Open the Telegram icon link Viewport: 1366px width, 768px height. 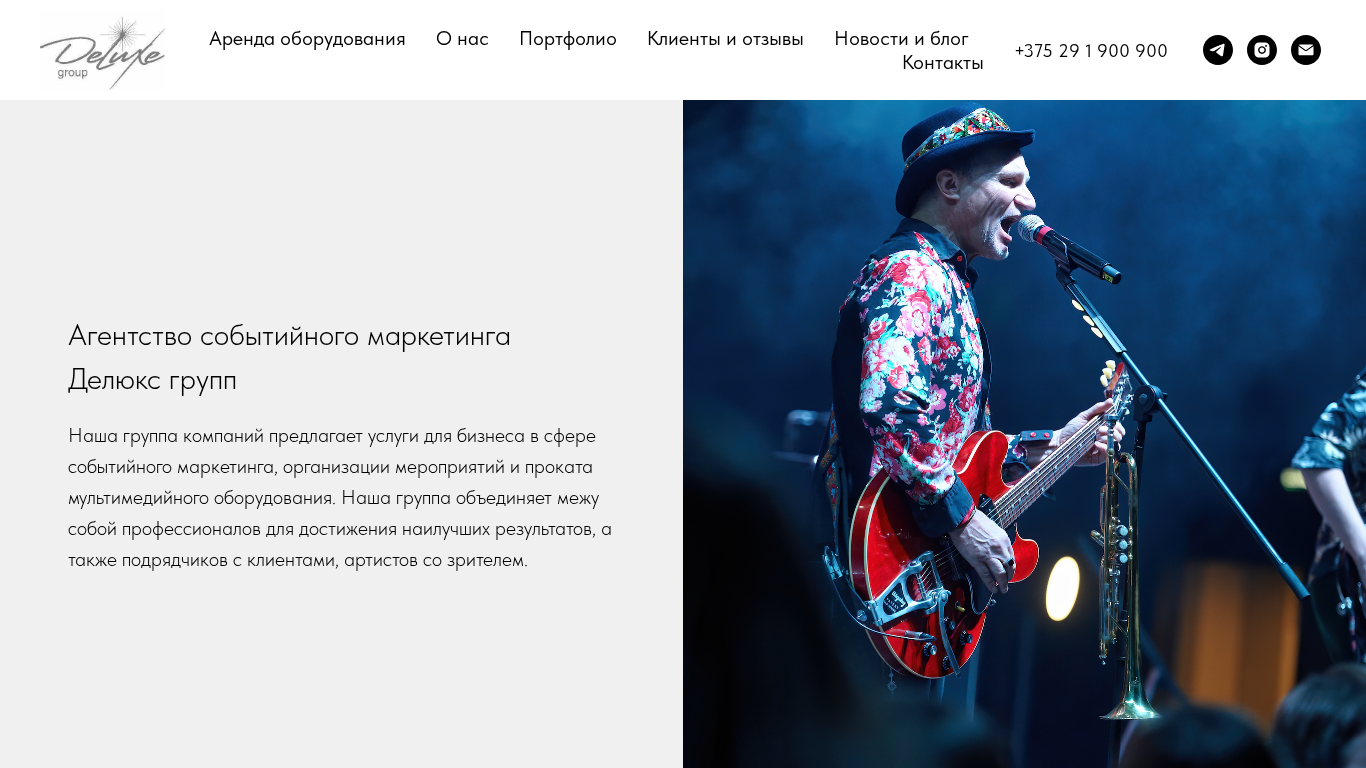point(1218,50)
